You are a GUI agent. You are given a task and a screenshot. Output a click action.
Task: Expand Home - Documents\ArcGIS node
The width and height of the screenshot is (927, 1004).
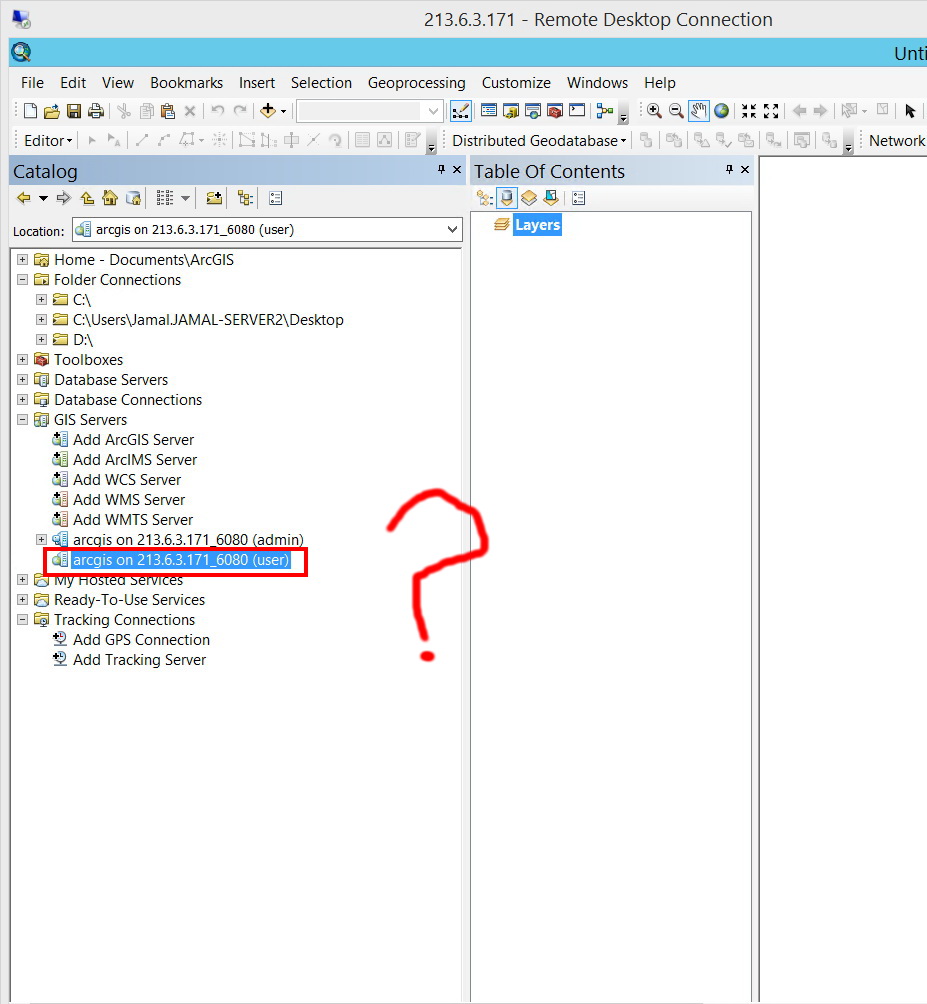point(22,259)
